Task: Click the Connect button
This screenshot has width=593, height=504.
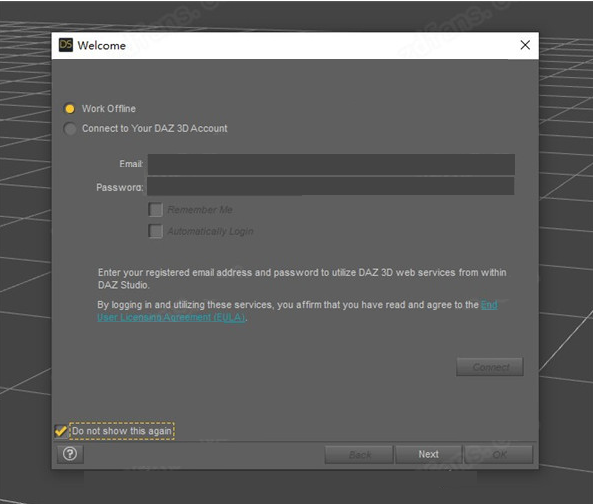Action: point(490,367)
